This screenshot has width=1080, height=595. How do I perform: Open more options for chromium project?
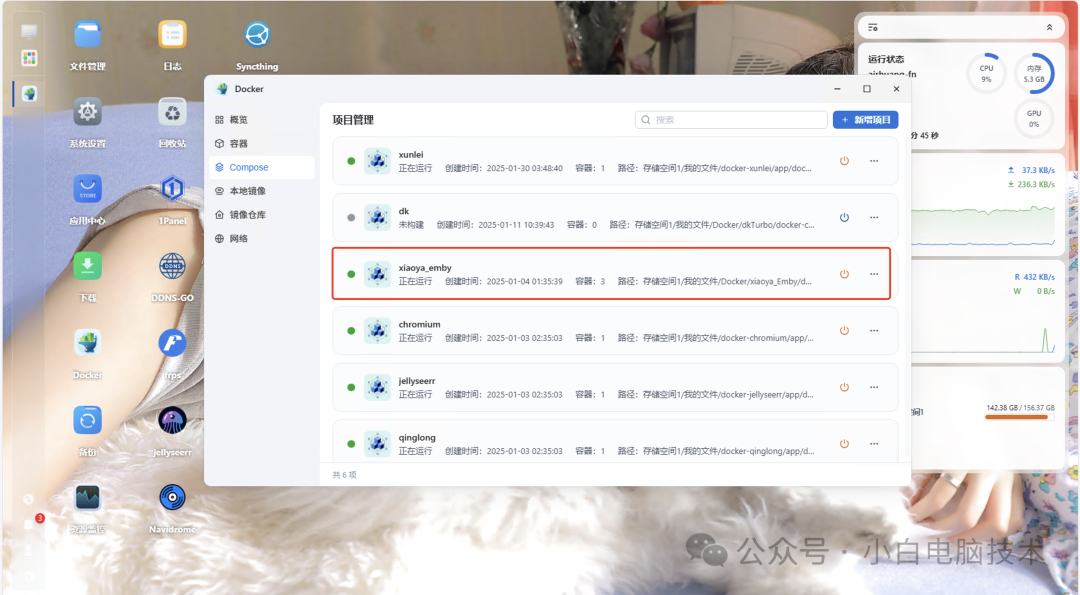[874, 331]
